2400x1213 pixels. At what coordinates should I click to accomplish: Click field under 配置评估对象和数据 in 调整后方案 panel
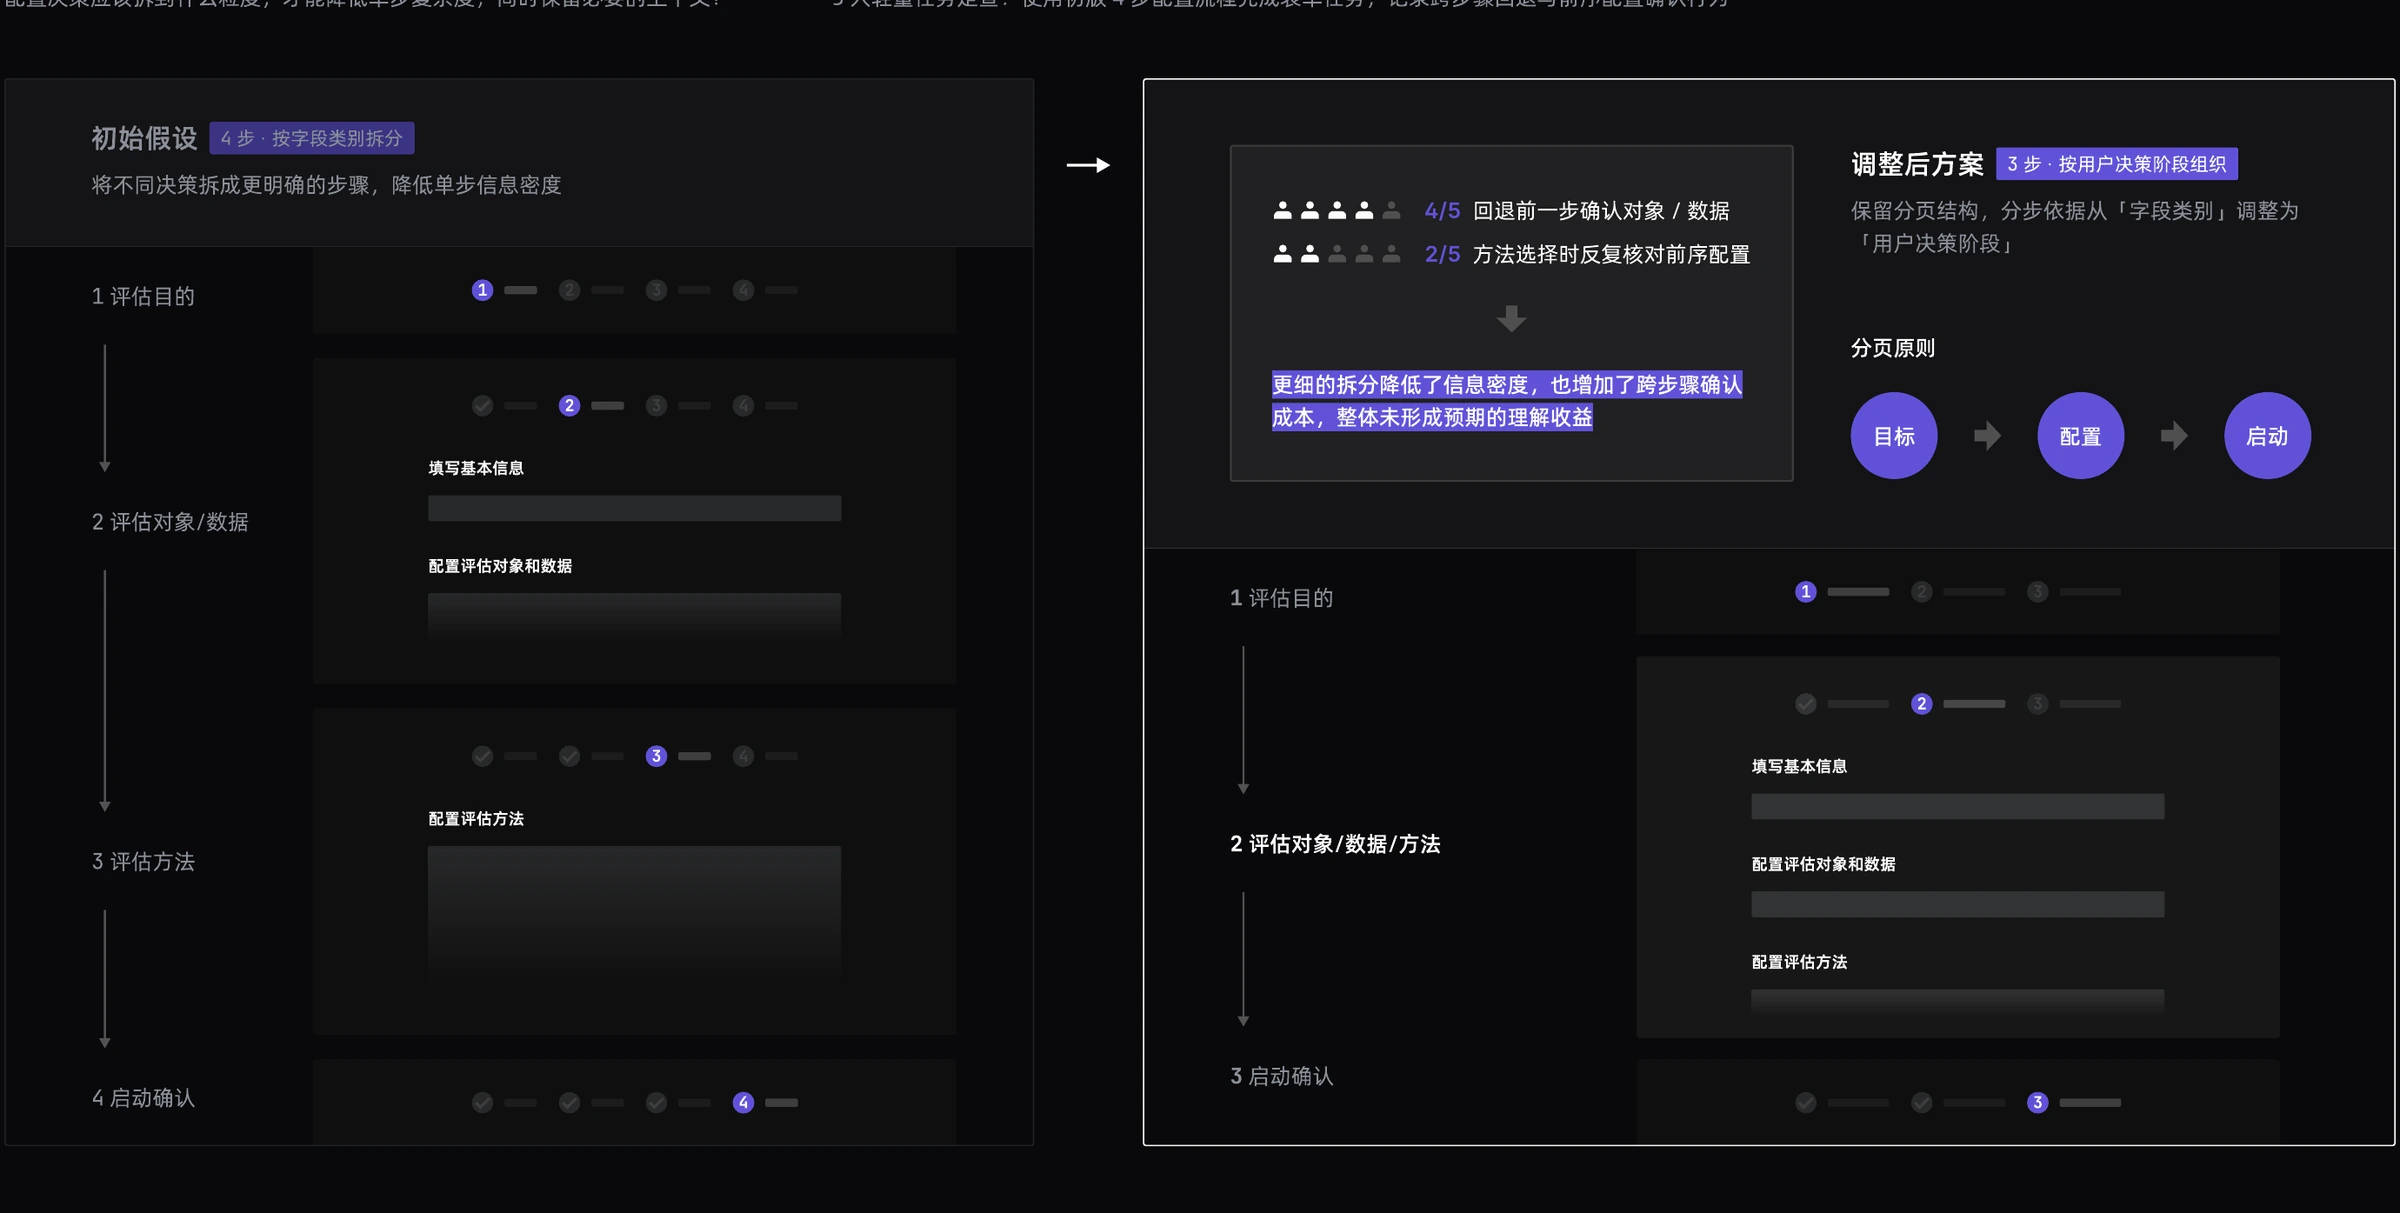point(1957,904)
